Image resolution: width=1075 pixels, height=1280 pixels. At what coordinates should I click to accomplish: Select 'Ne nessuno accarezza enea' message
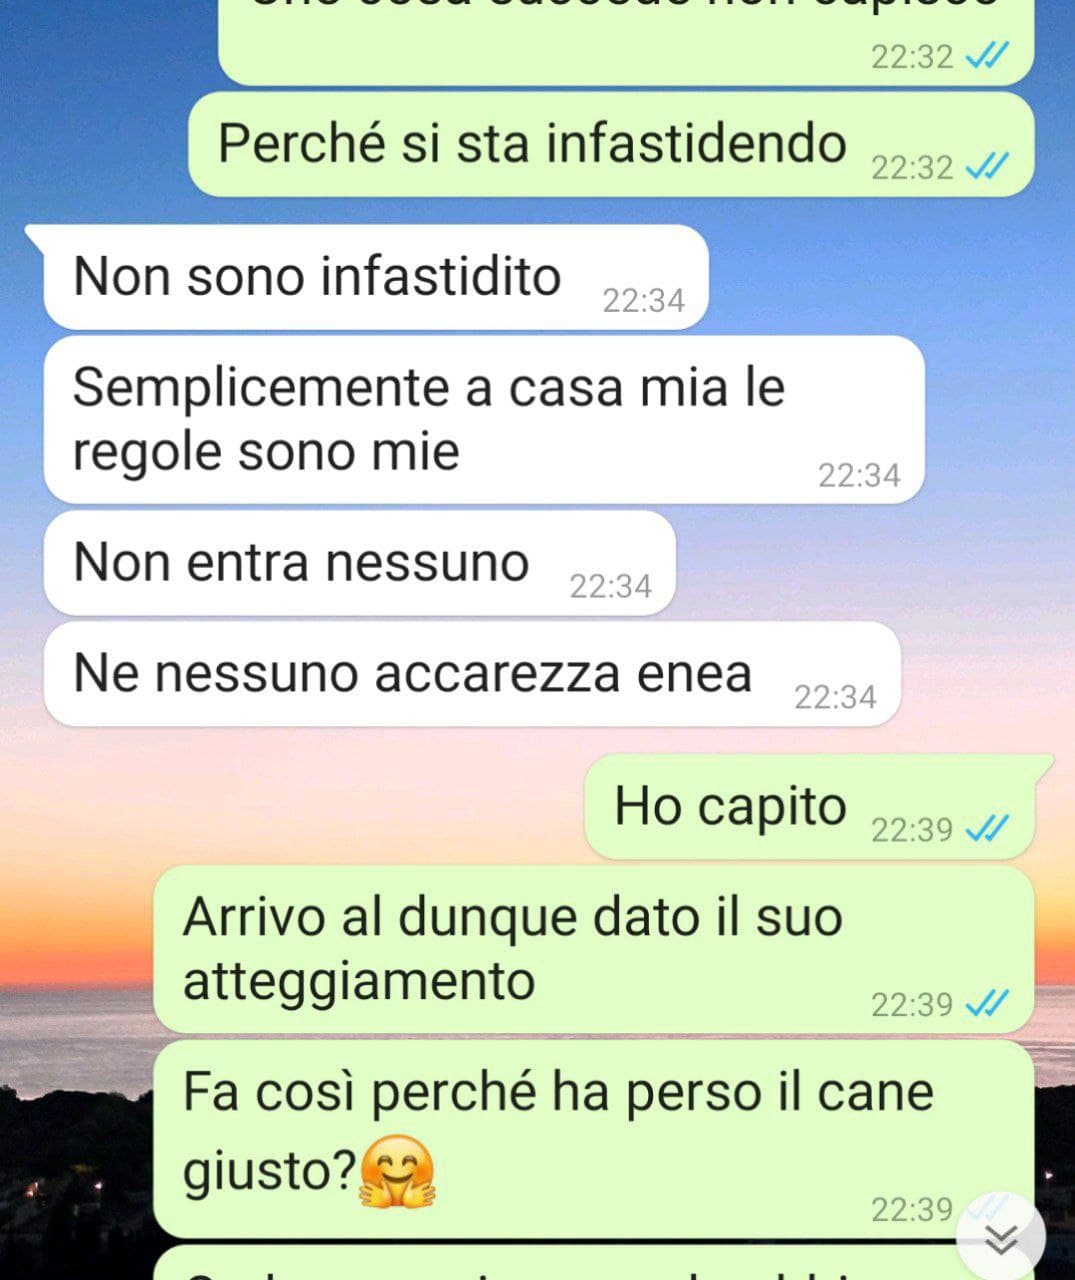click(x=472, y=674)
